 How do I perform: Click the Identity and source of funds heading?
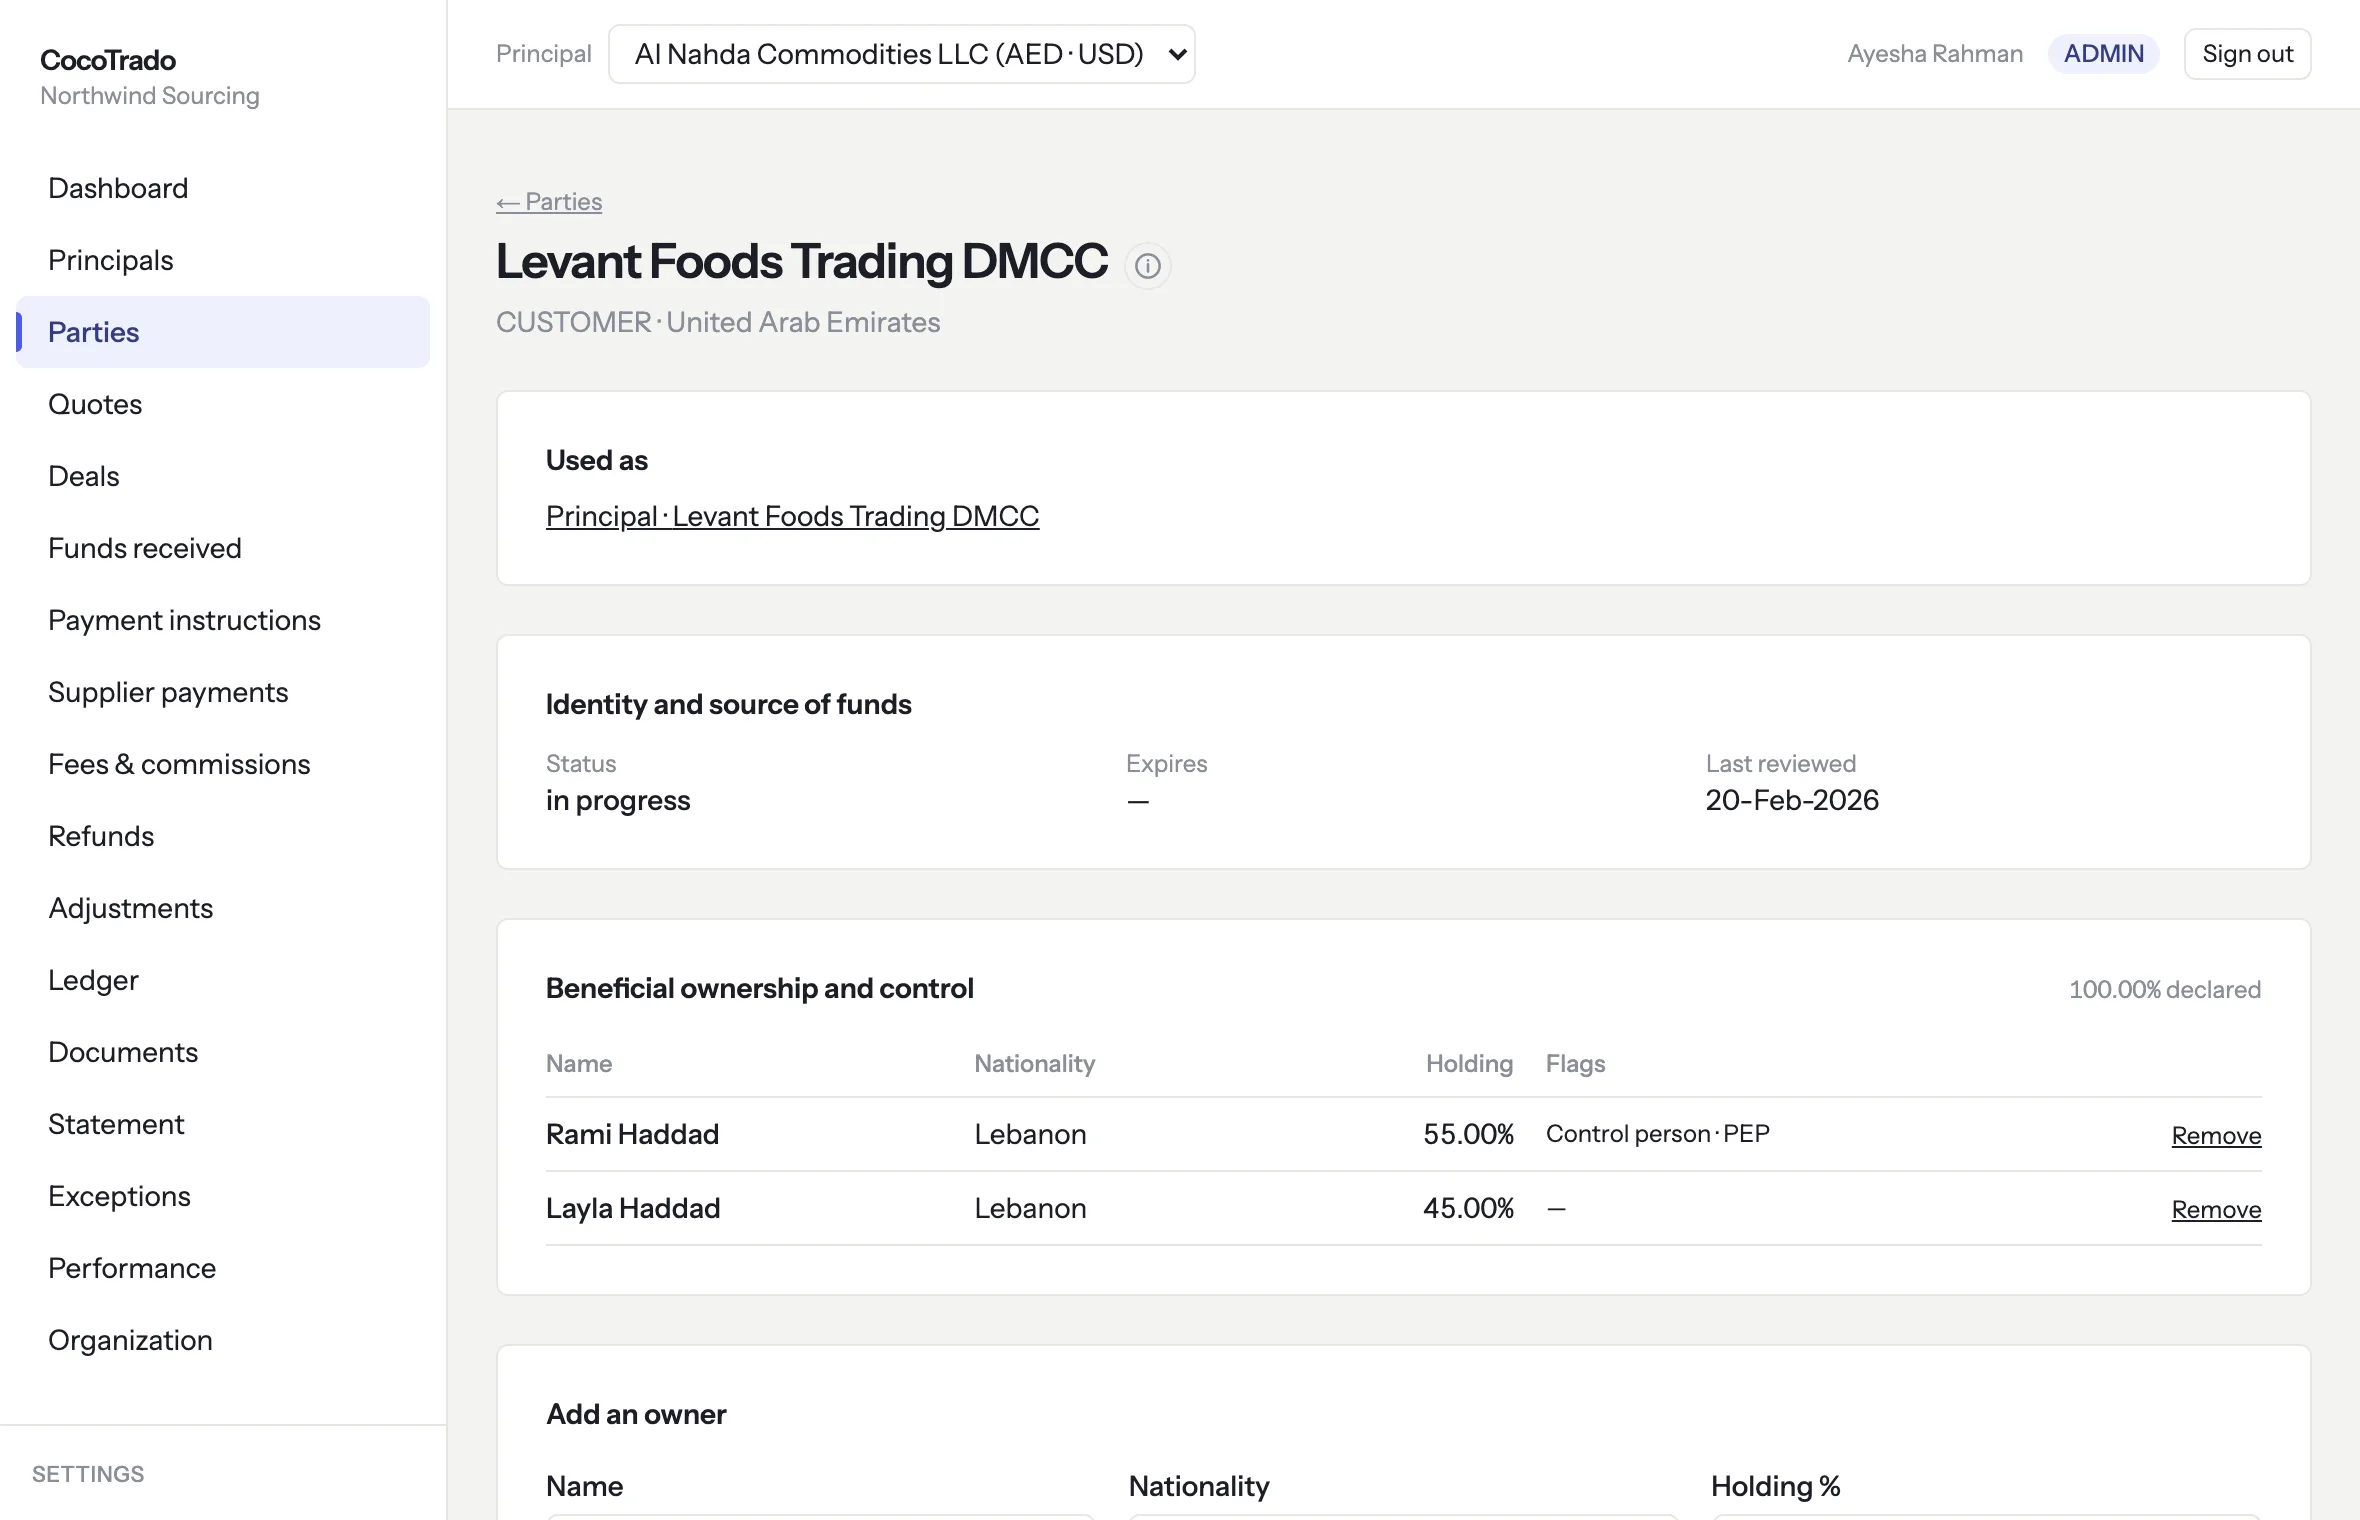(729, 704)
